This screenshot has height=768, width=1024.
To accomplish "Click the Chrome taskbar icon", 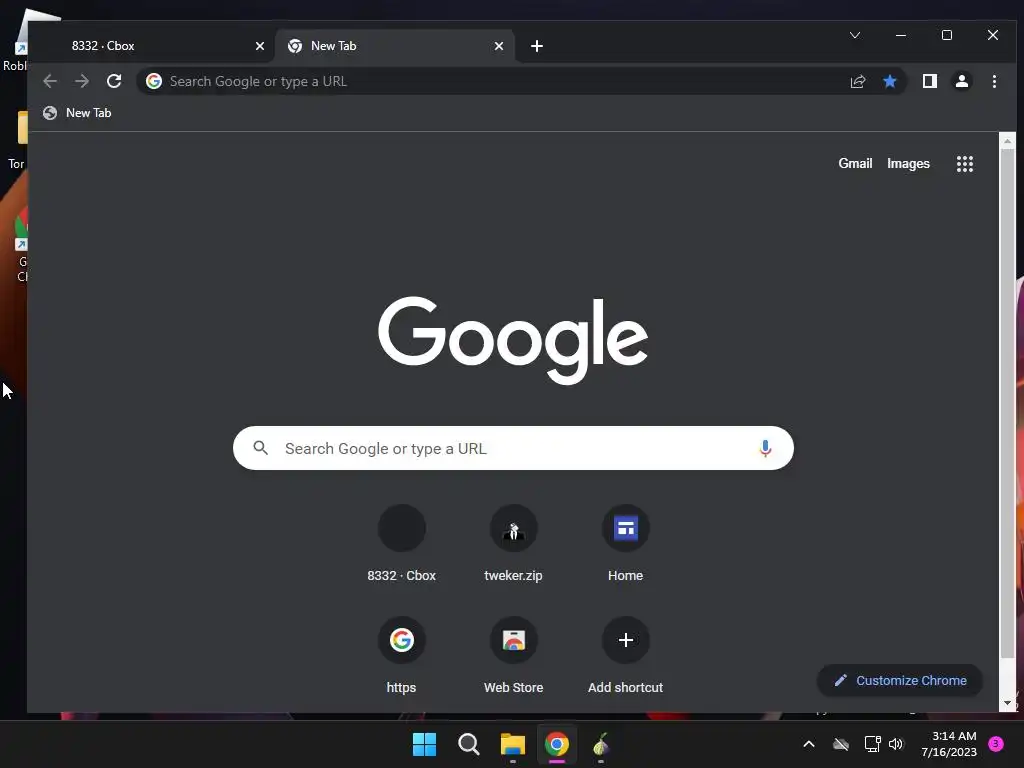I will click(556, 744).
